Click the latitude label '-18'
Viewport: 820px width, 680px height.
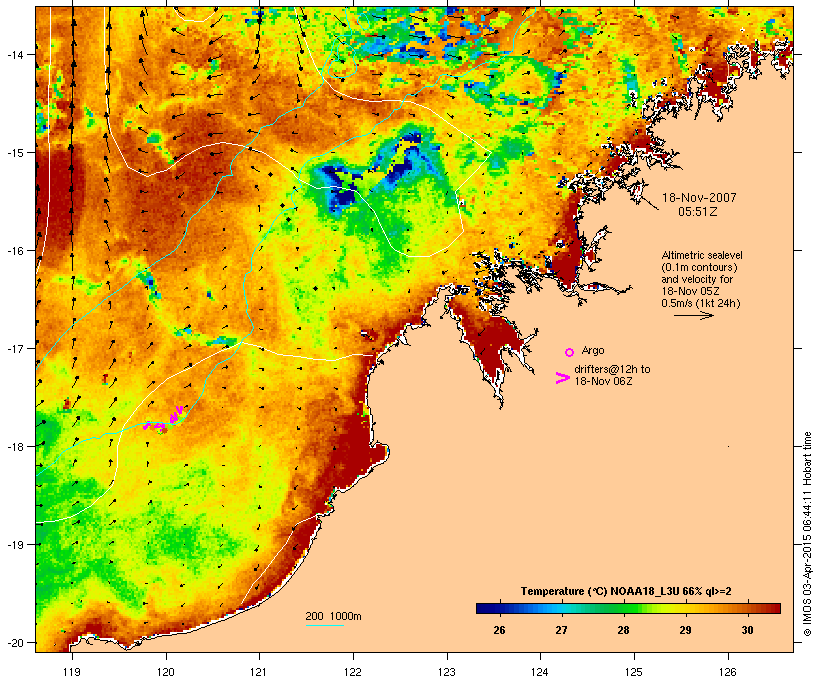(x=14, y=446)
